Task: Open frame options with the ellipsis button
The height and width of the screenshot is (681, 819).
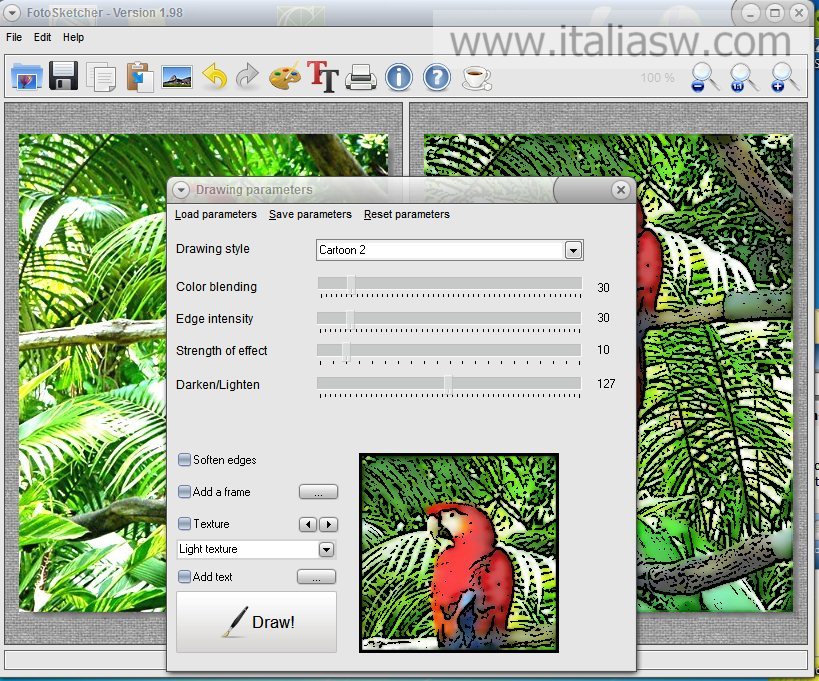Action: pyautogui.click(x=318, y=492)
